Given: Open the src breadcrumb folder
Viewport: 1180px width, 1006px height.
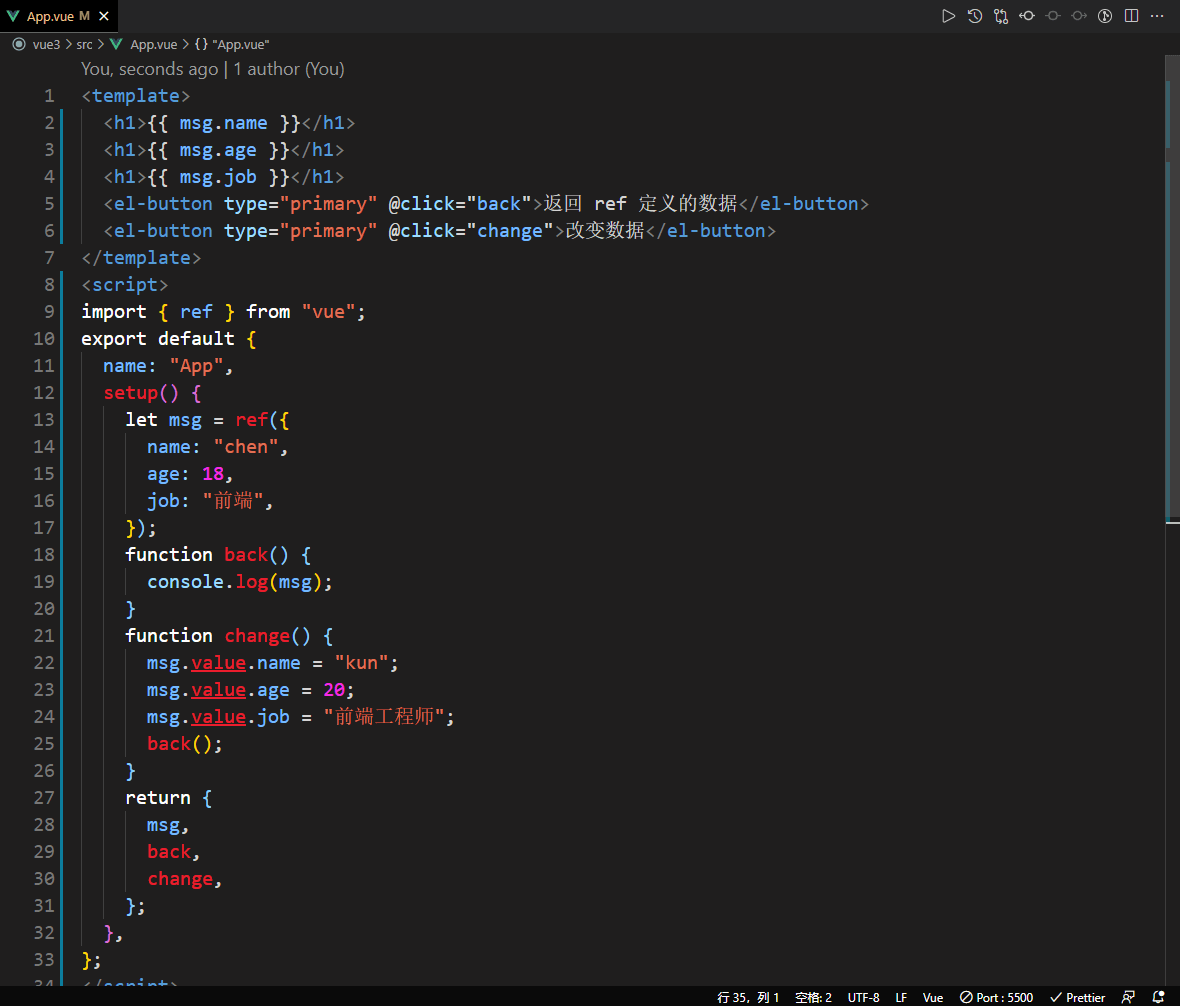Looking at the screenshot, I should click(84, 44).
